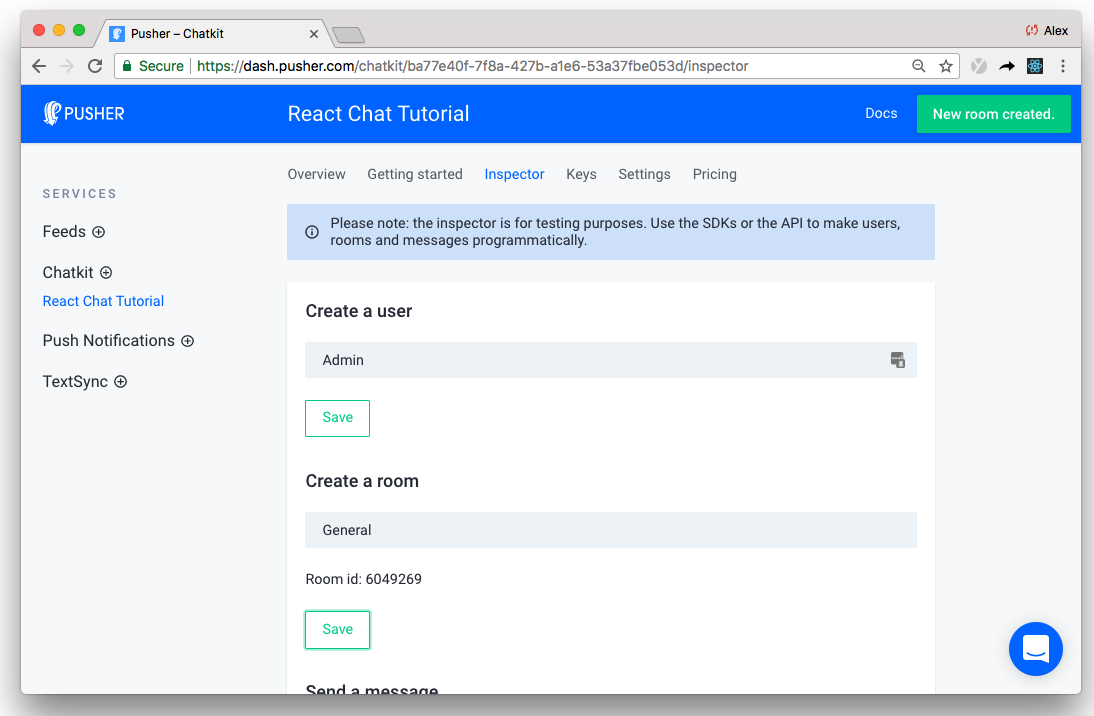Click the Pusher logo in the header
Viewport: 1094px width, 716px height.
[84, 113]
